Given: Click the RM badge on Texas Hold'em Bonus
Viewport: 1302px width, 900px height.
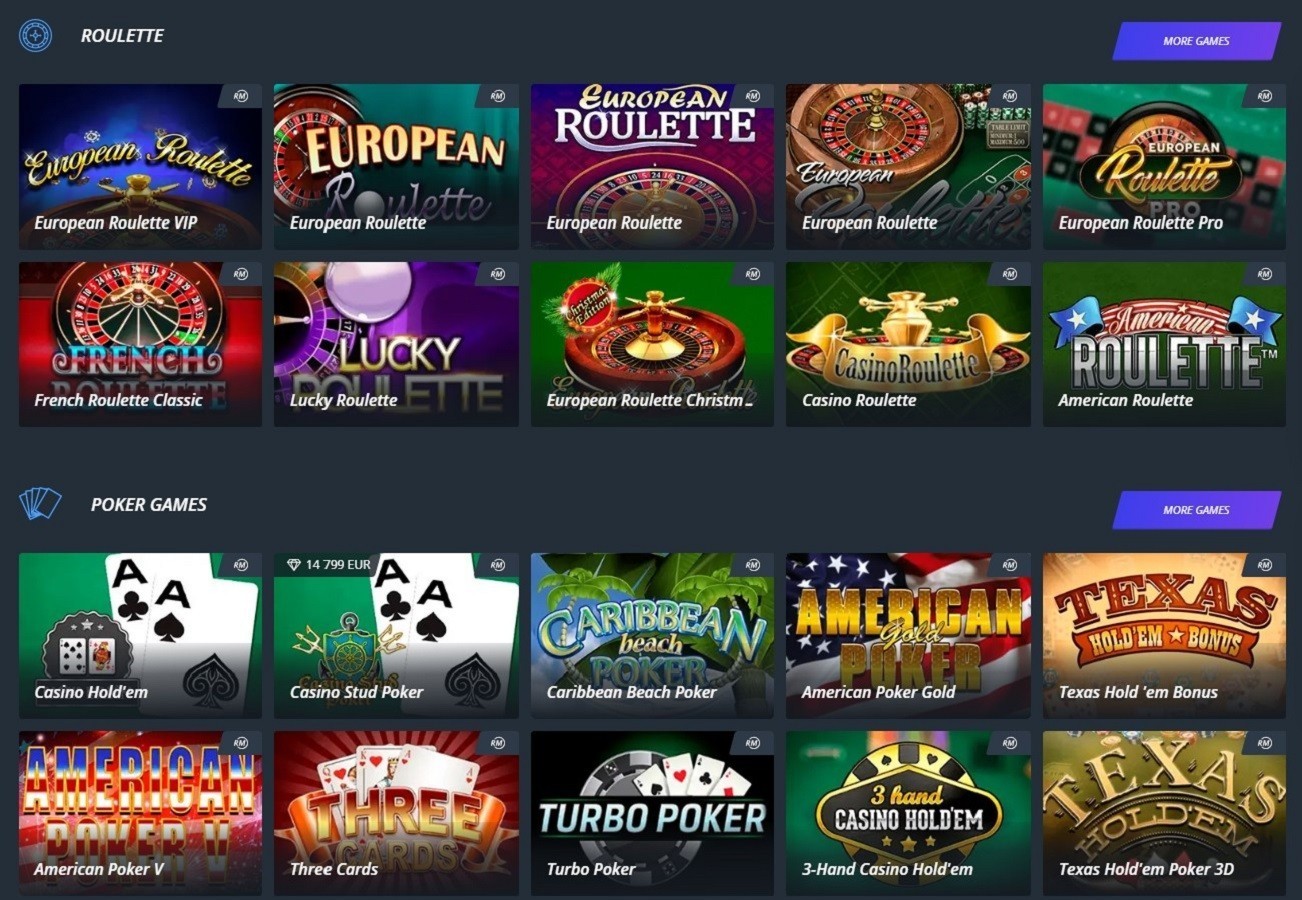Looking at the screenshot, I should pyautogui.click(x=1265, y=565).
